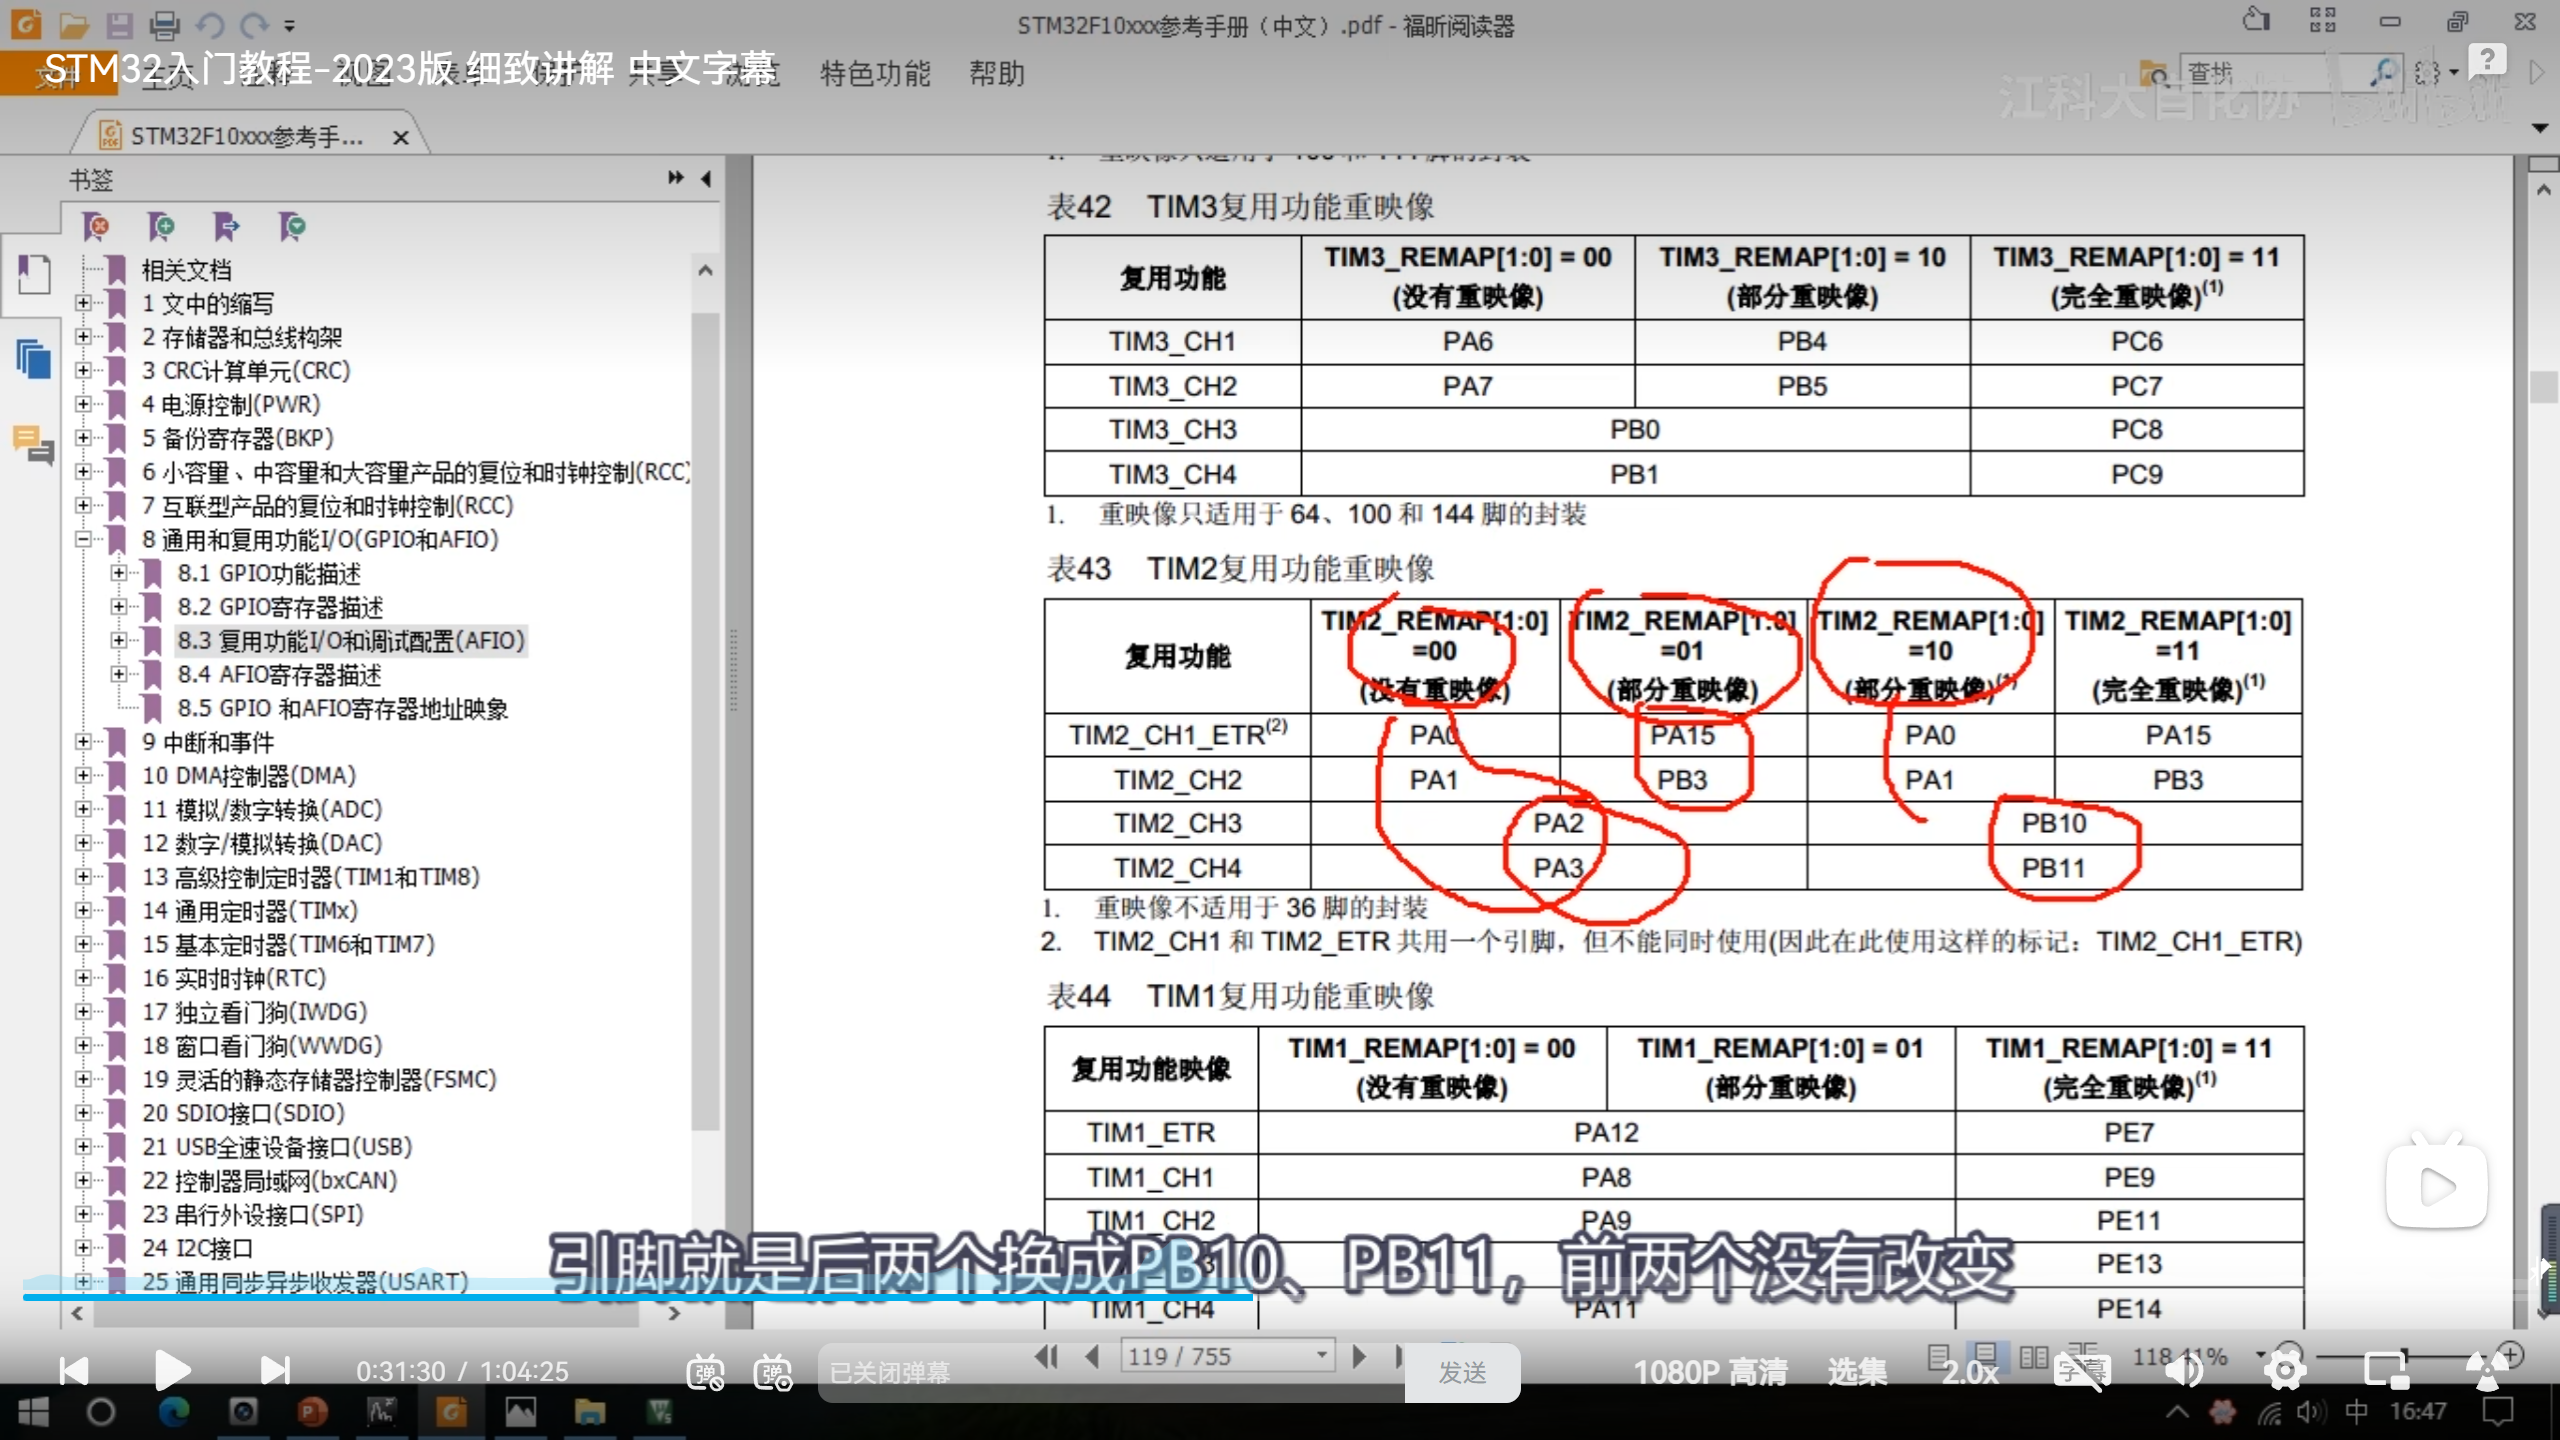The width and height of the screenshot is (2560, 1440).
Task: Open the 选集 episode list
Action: click(x=1857, y=1372)
